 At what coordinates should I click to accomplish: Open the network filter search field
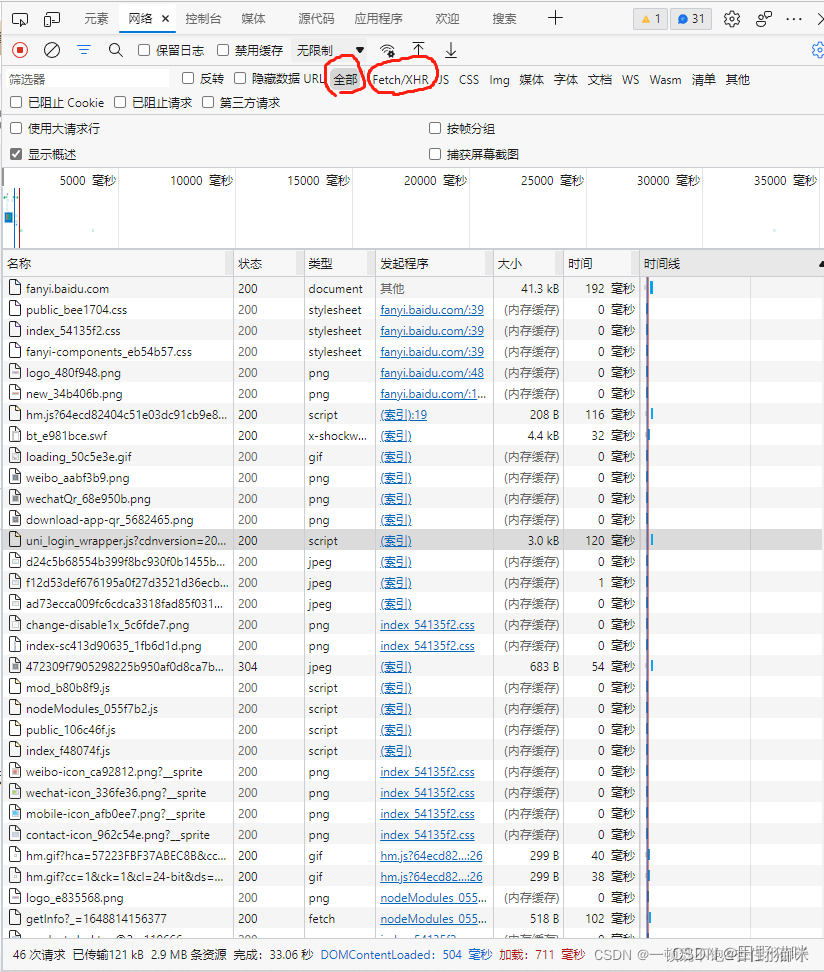(117, 50)
